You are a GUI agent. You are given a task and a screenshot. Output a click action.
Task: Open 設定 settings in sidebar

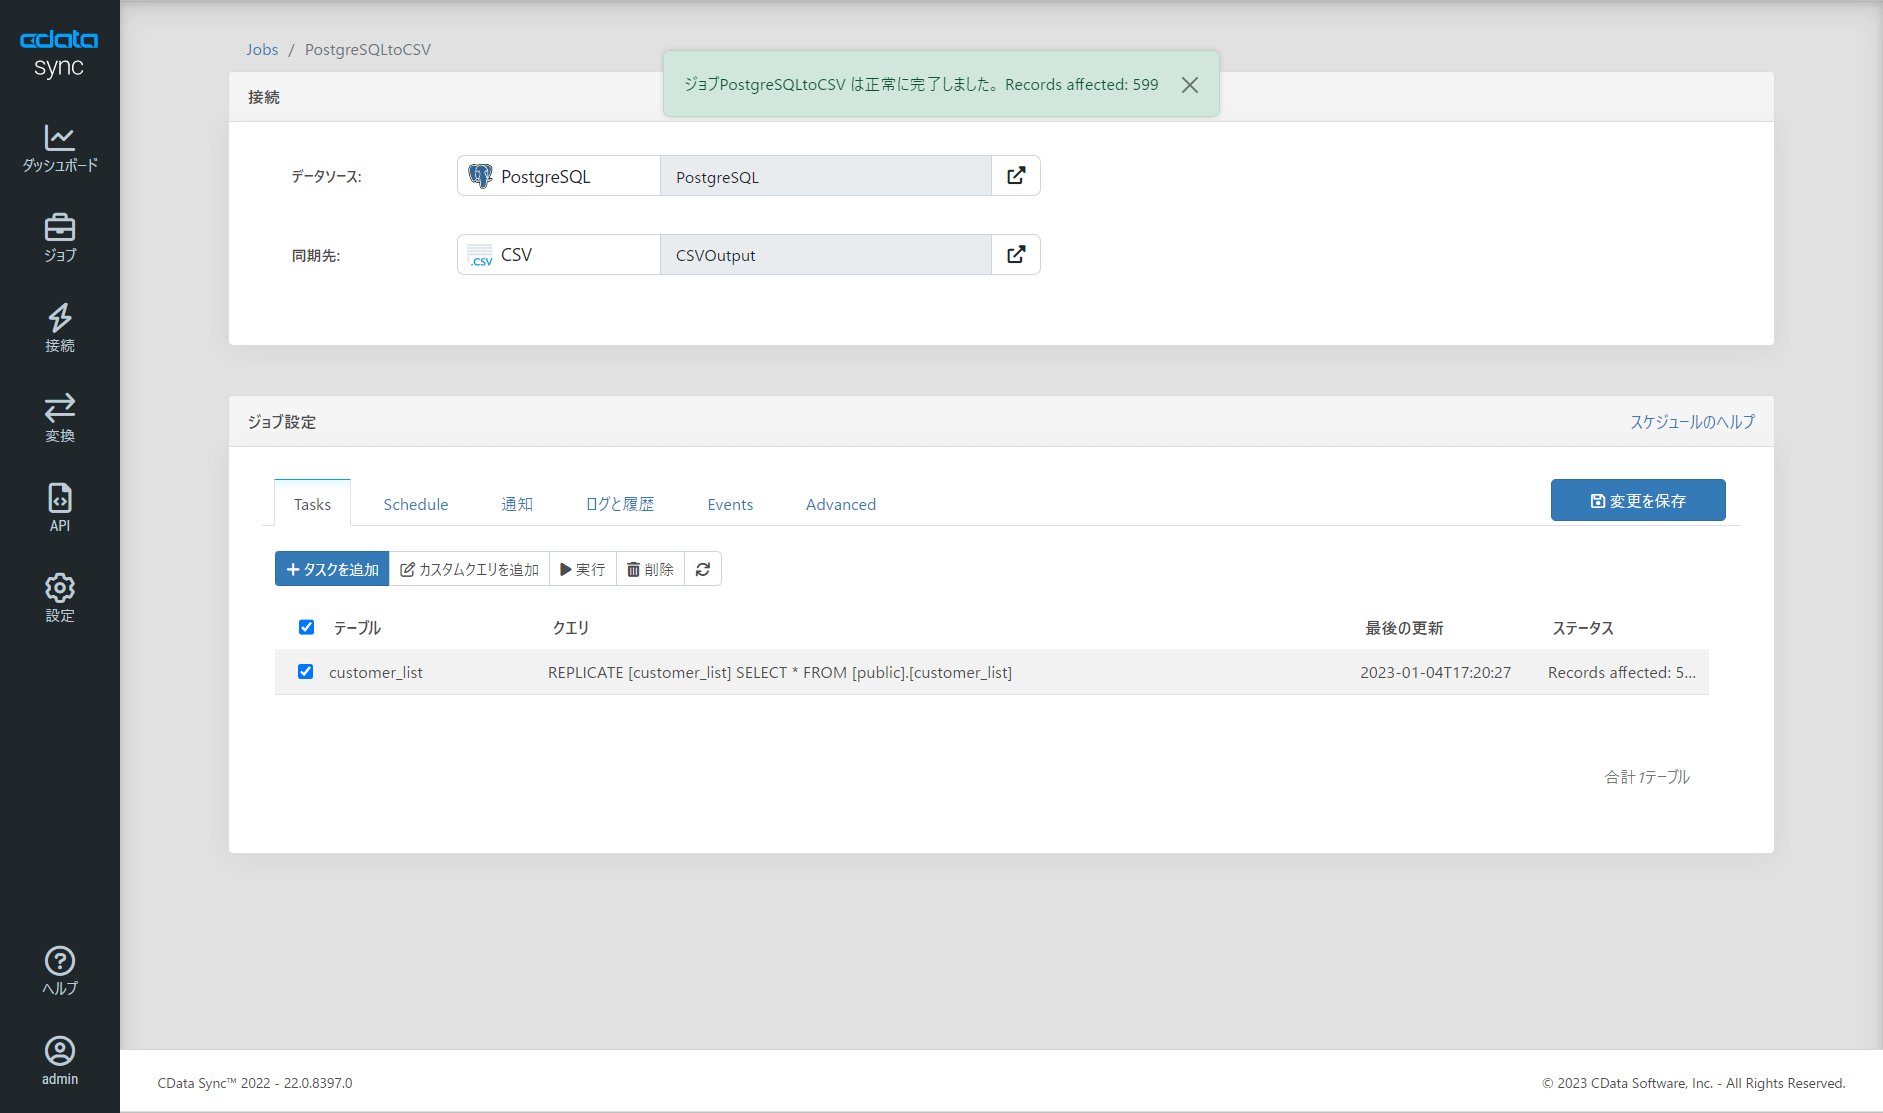[60, 598]
